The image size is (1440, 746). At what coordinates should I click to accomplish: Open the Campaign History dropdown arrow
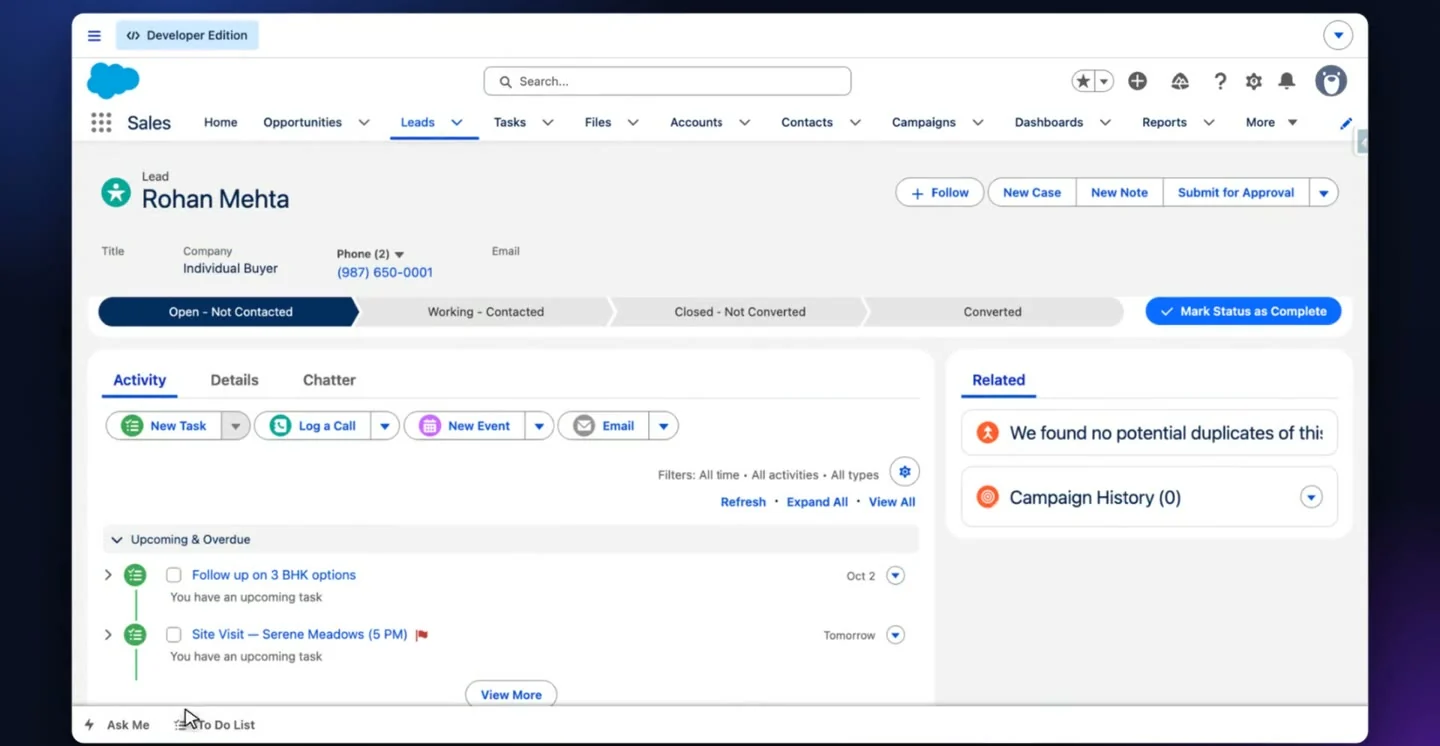point(1311,497)
